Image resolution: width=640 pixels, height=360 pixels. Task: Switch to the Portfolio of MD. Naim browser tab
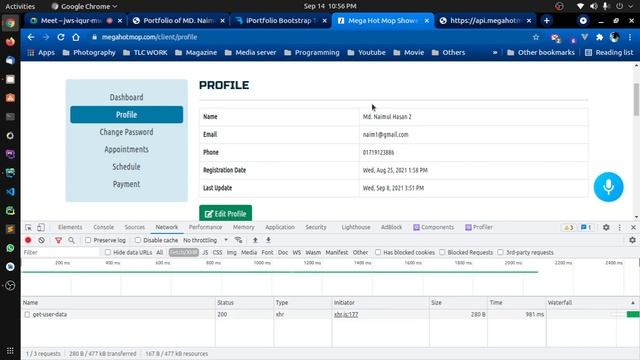point(178,20)
